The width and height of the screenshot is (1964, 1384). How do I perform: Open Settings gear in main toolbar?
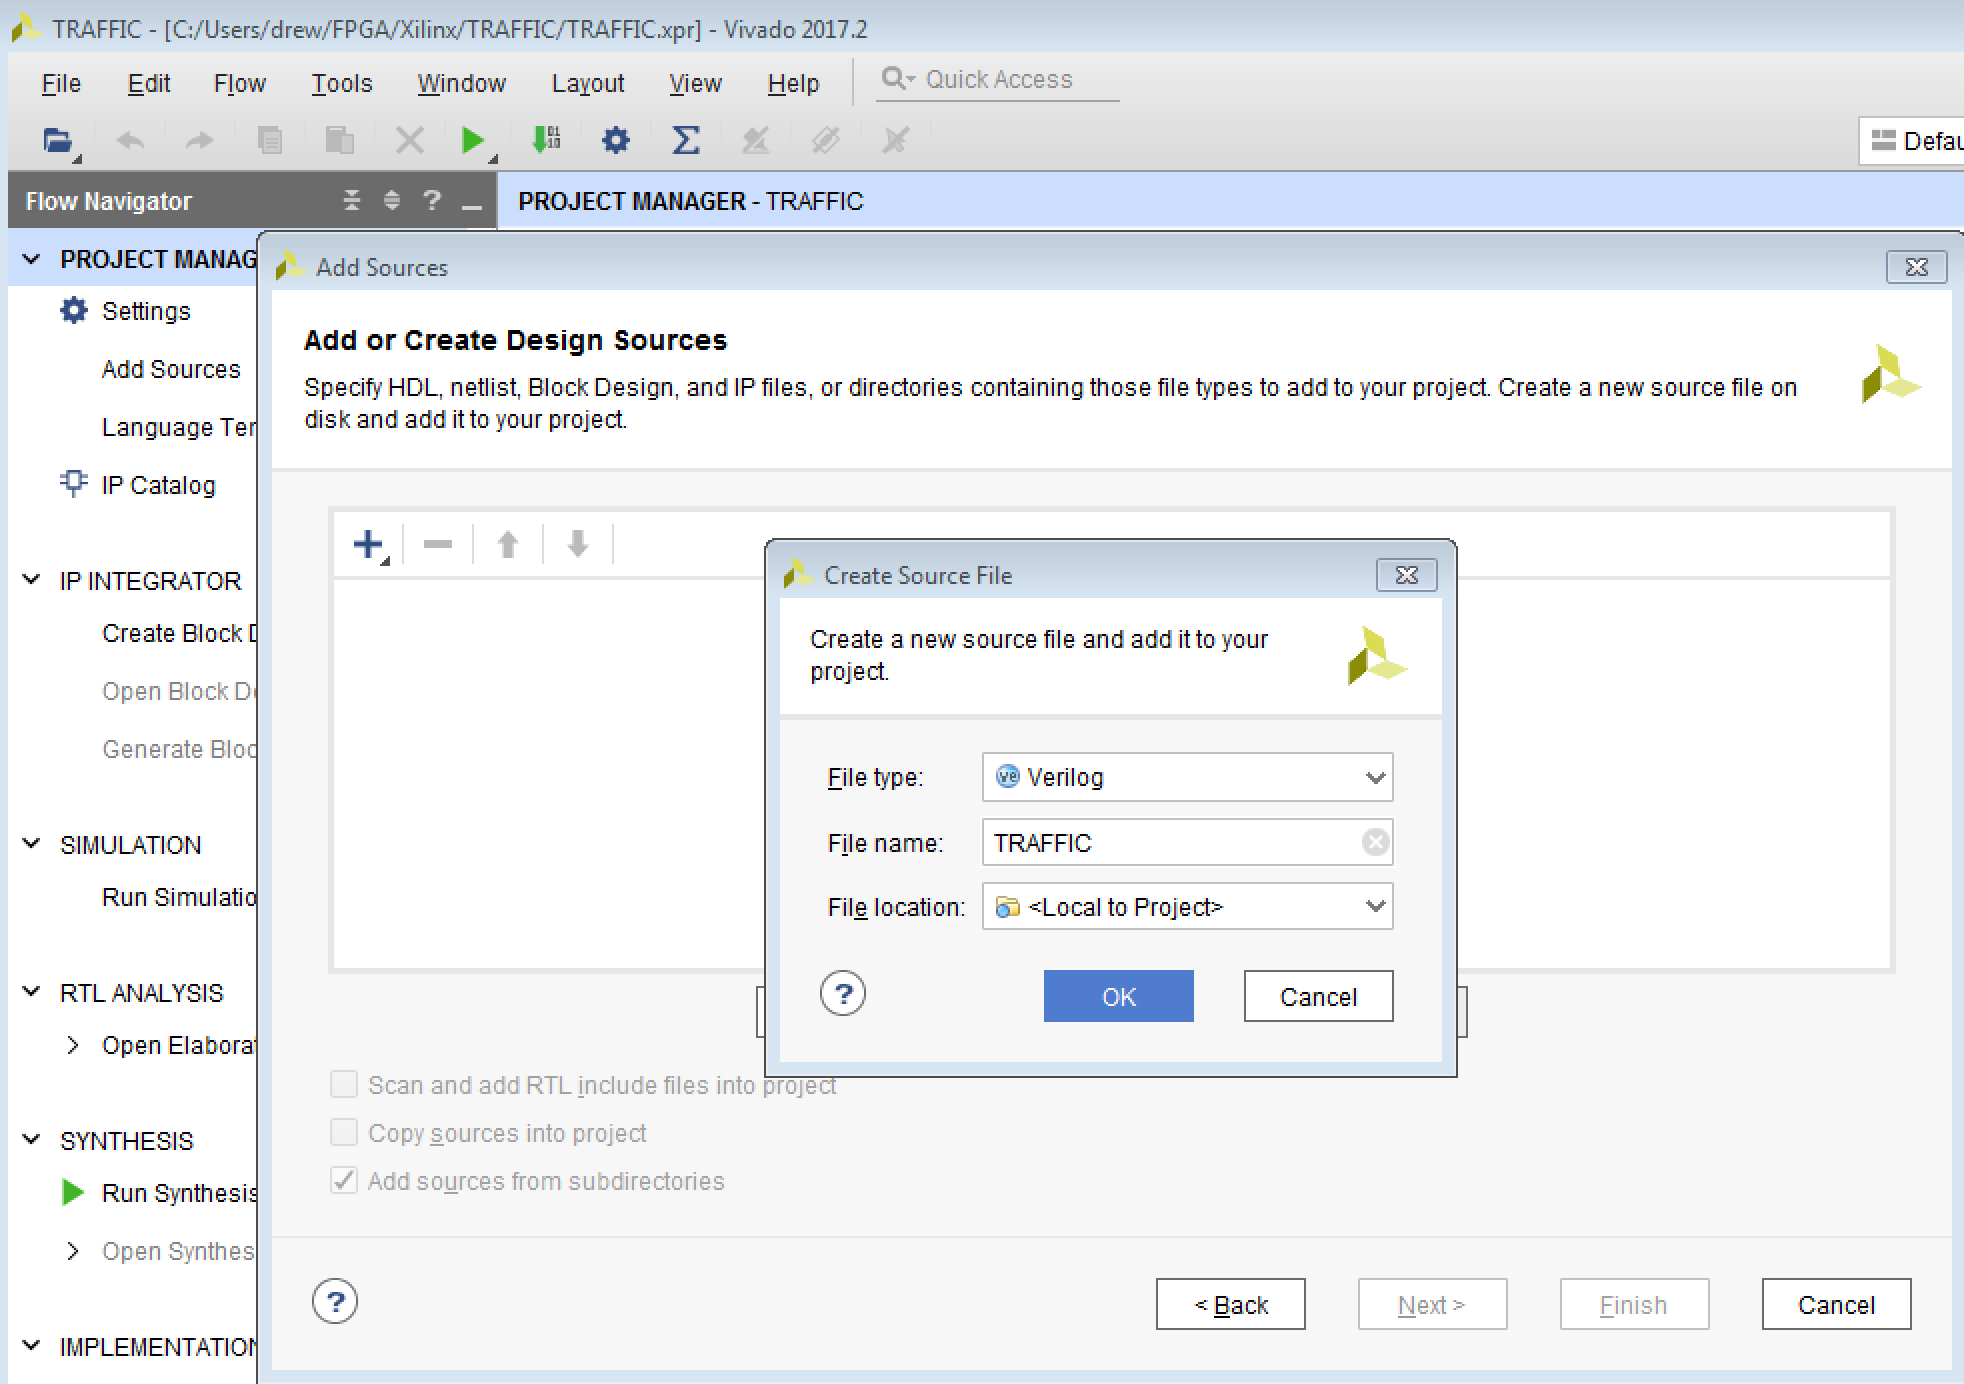pyautogui.click(x=616, y=140)
